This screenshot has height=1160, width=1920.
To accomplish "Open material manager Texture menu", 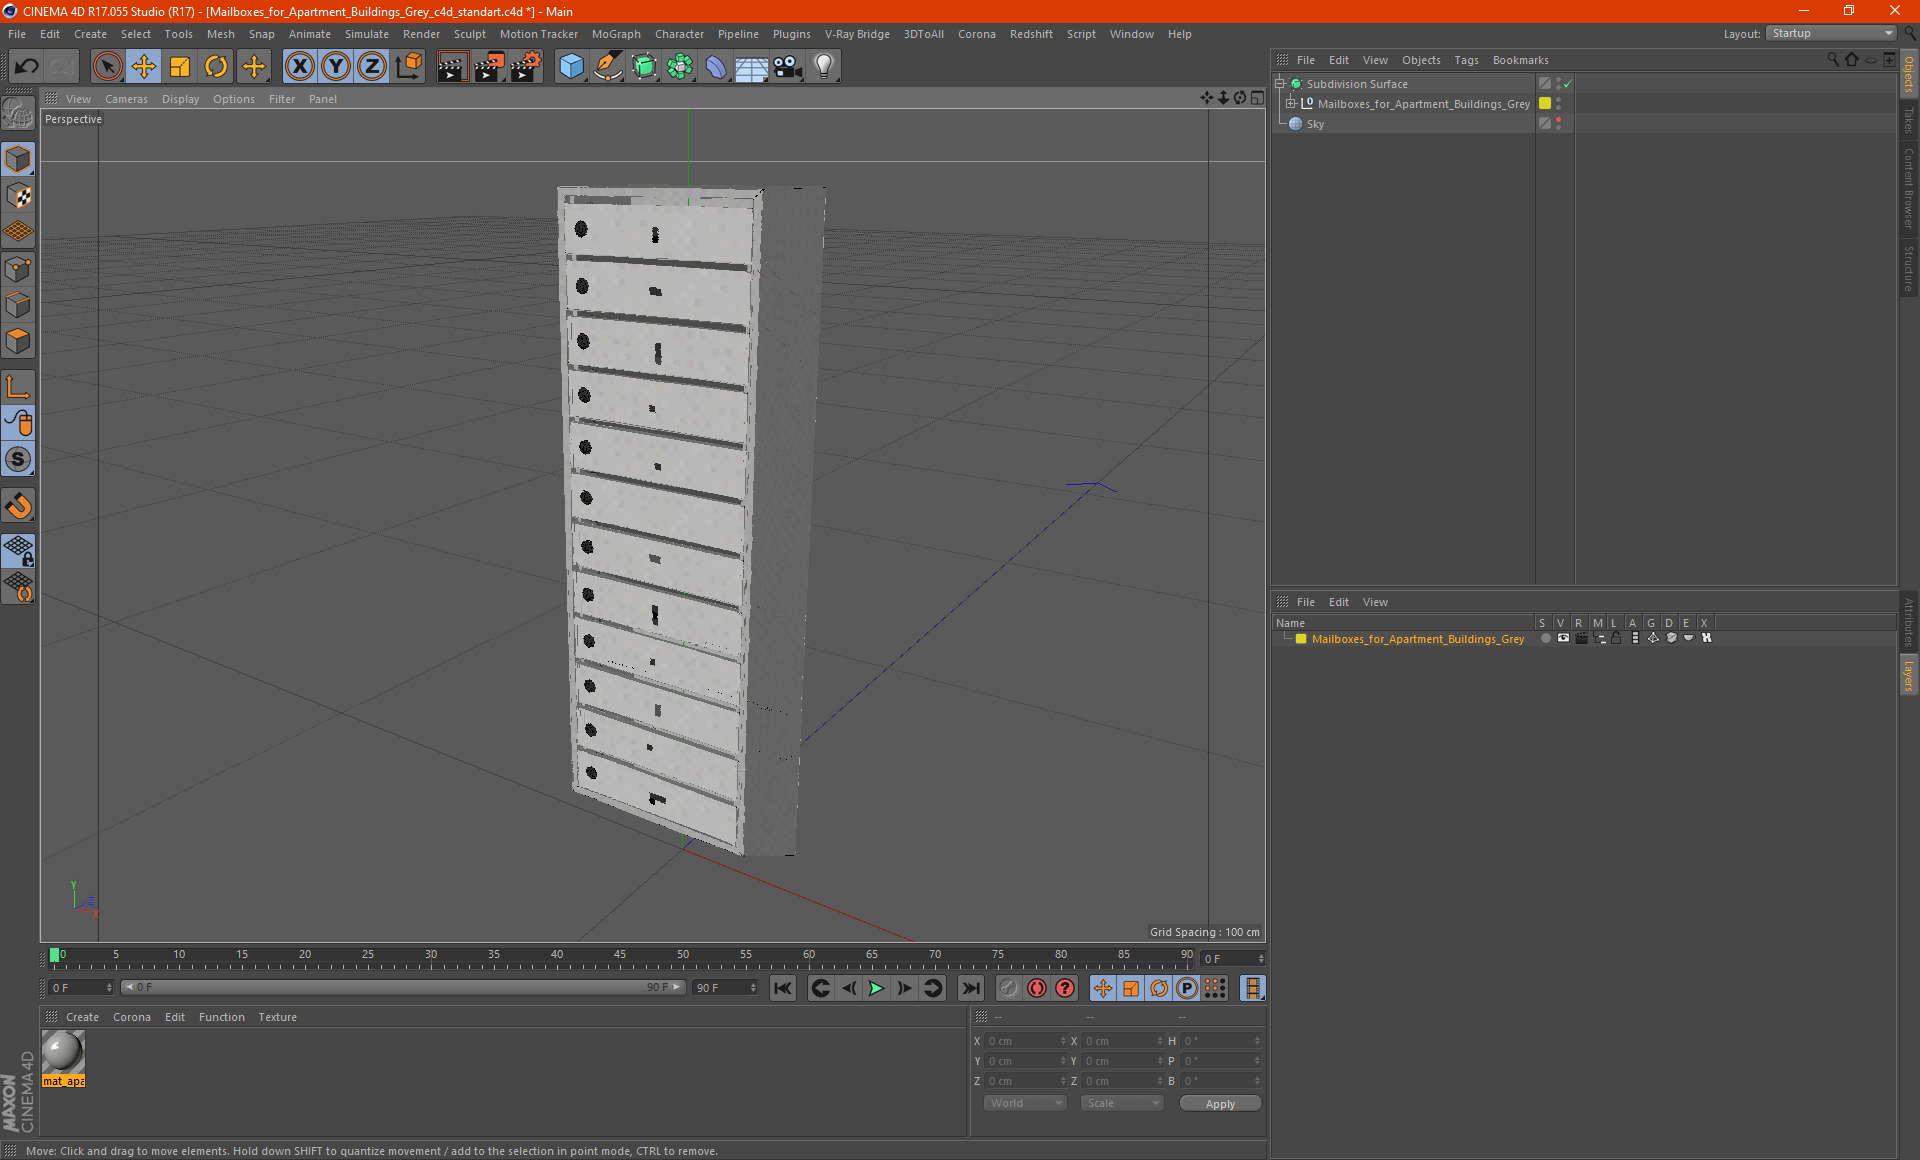I will click(x=277, y=1017).
